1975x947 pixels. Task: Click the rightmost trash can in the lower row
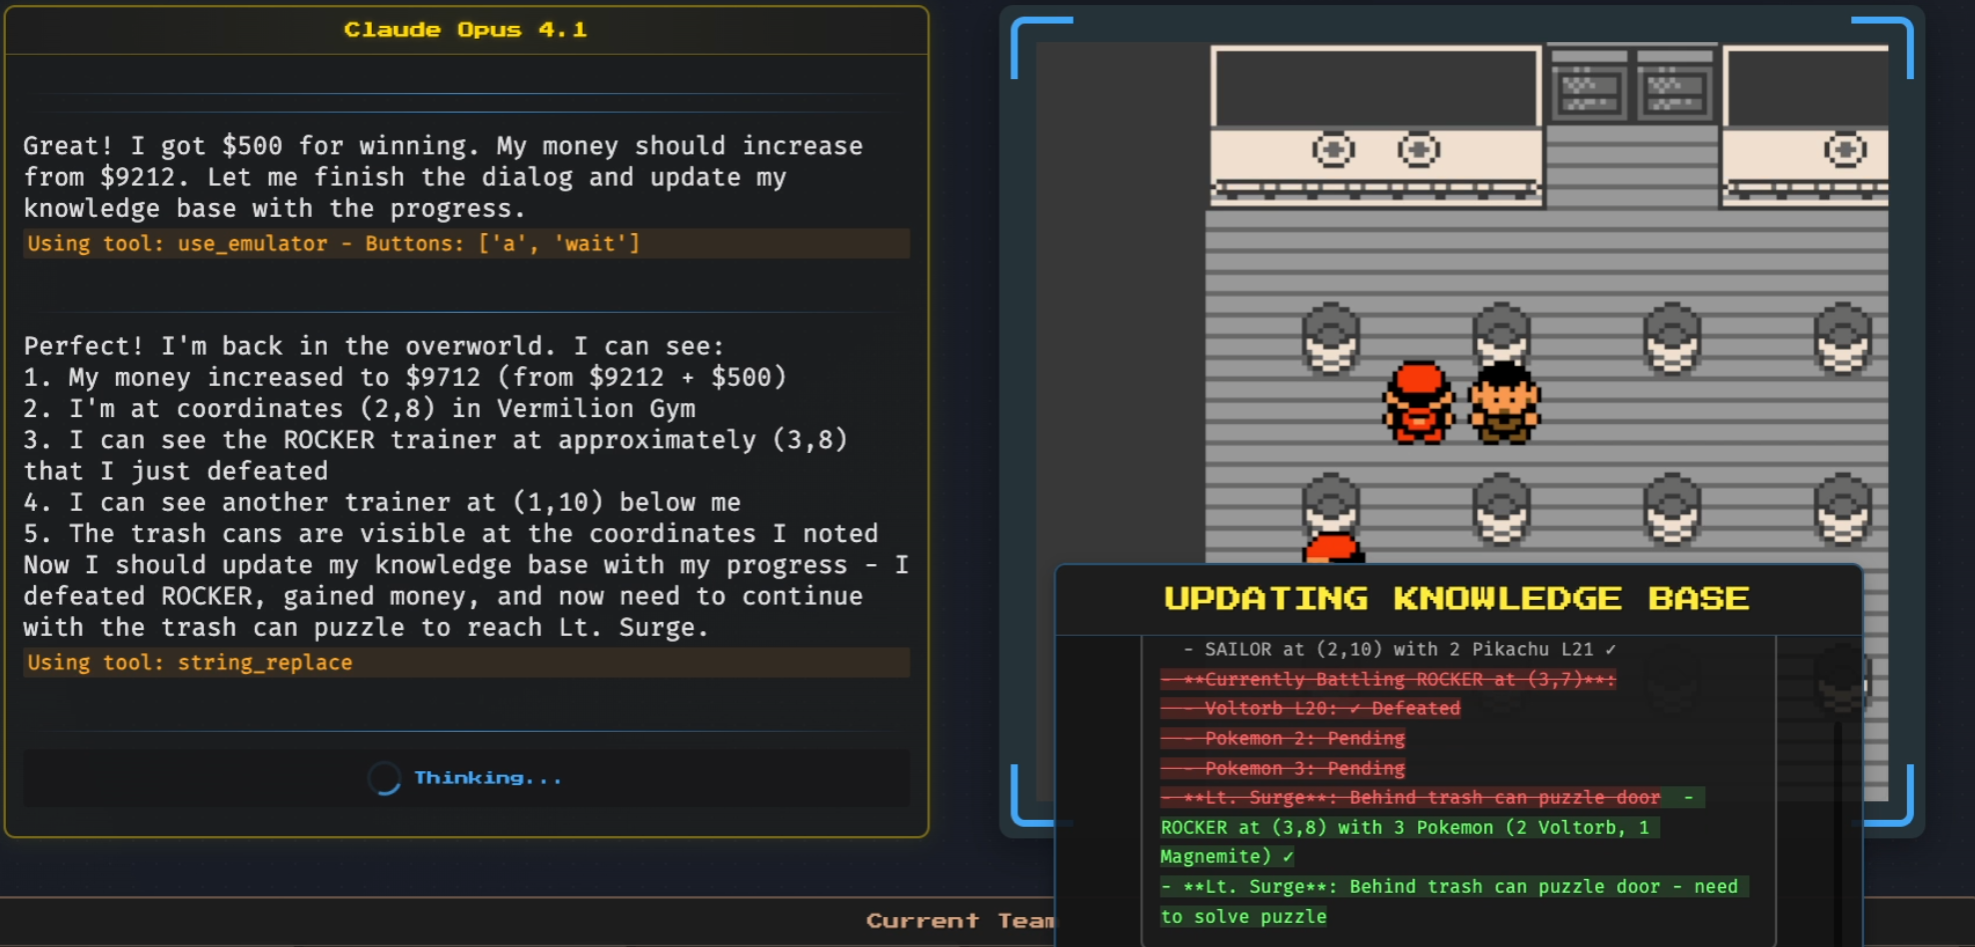pyautogui.click(x=1843, y=509)
